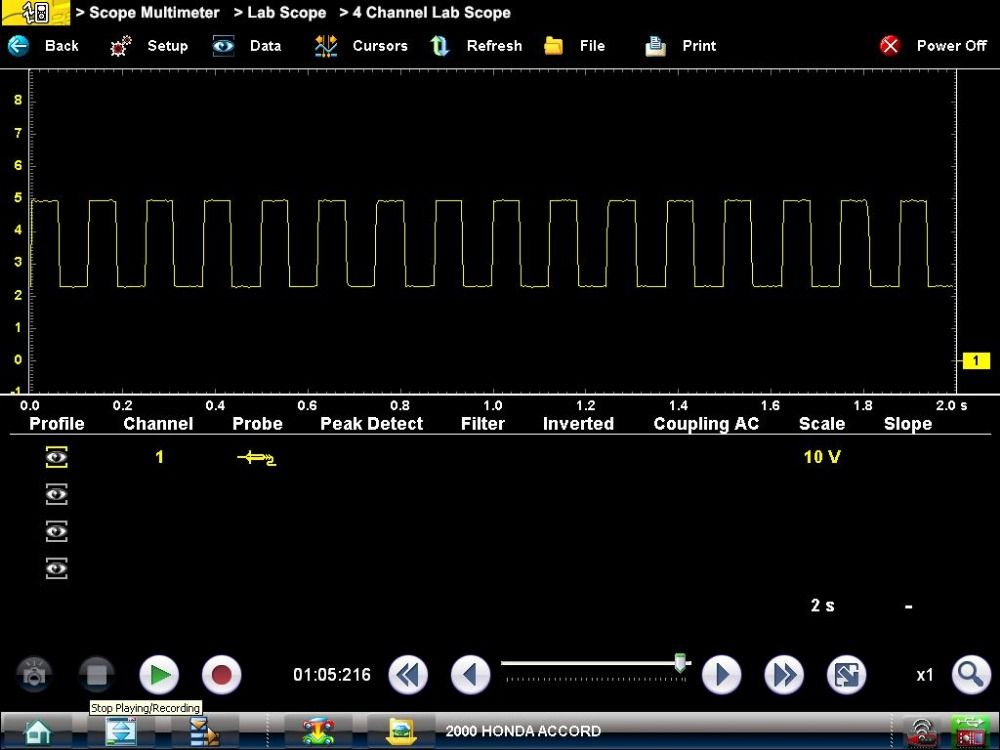Click the Power Off button
This screenshot has width=1000, height=750.
coord(933,46)
